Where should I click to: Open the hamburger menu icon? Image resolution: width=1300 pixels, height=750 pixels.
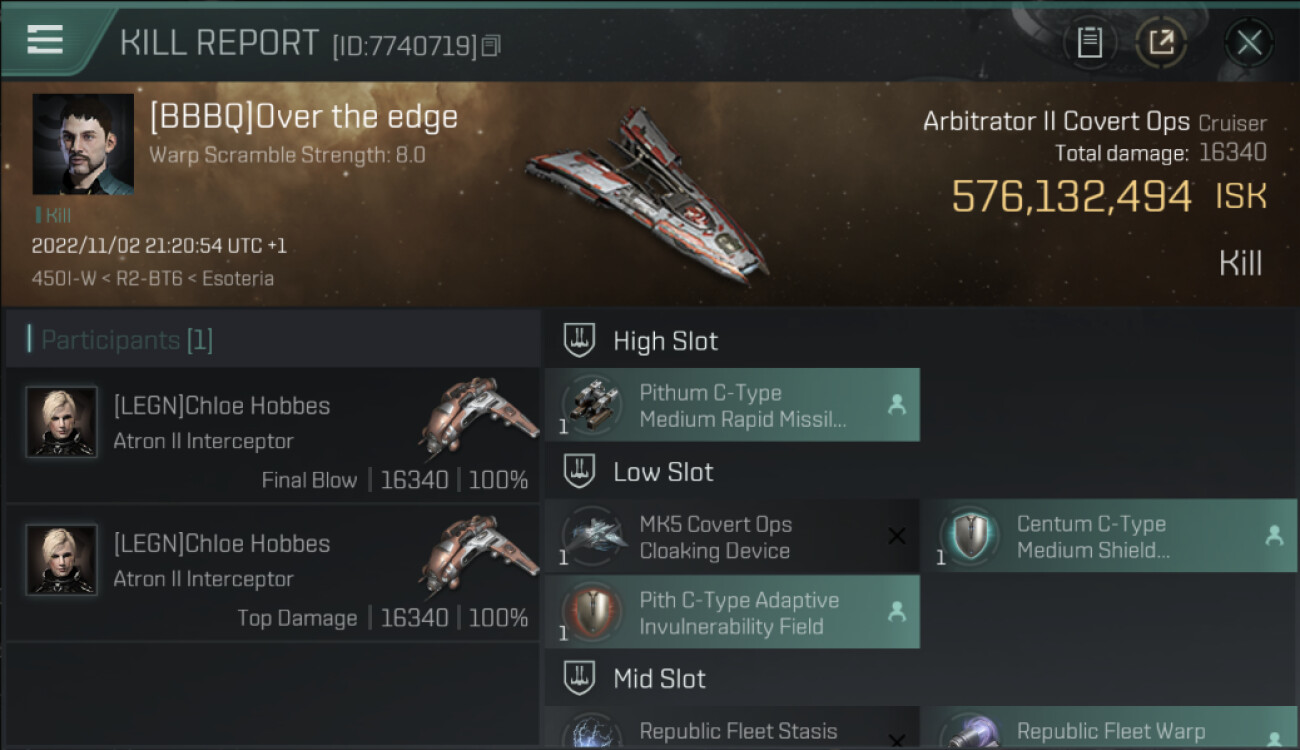click(45, 40)
